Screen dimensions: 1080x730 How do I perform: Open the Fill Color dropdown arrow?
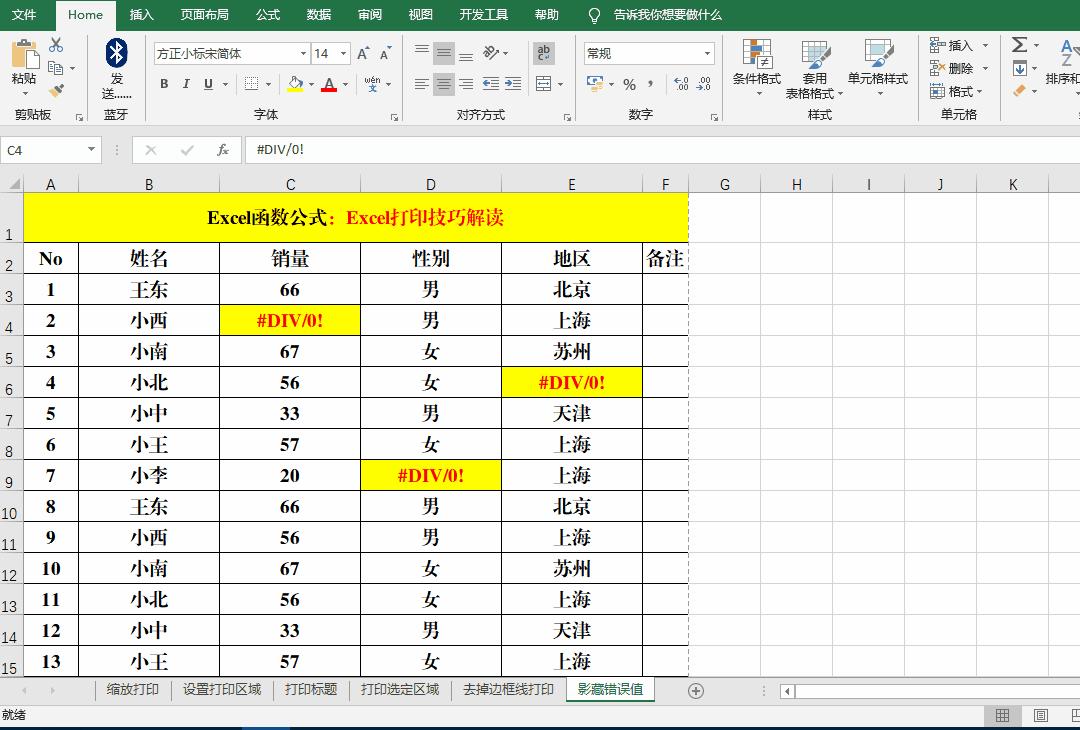(x=309, y=84)
